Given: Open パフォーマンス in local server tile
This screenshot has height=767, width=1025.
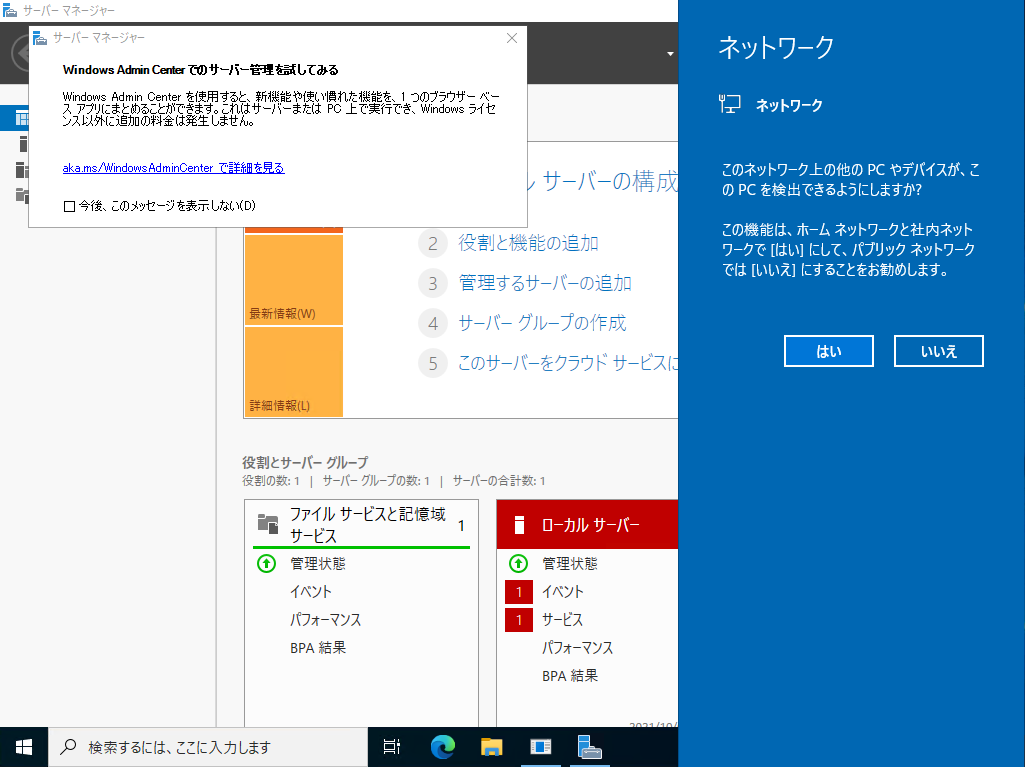Looking at the screenshot, I should [x=577, y=648].
